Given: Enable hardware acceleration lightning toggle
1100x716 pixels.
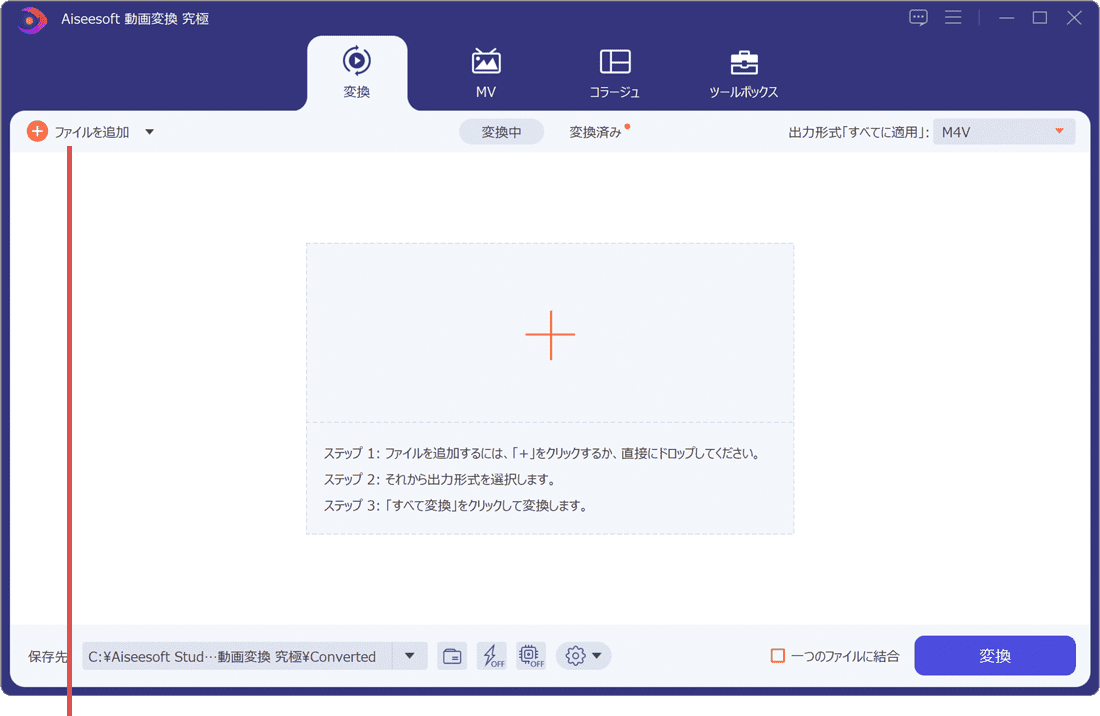Looking at the screenshot, I should click(492, 655).
